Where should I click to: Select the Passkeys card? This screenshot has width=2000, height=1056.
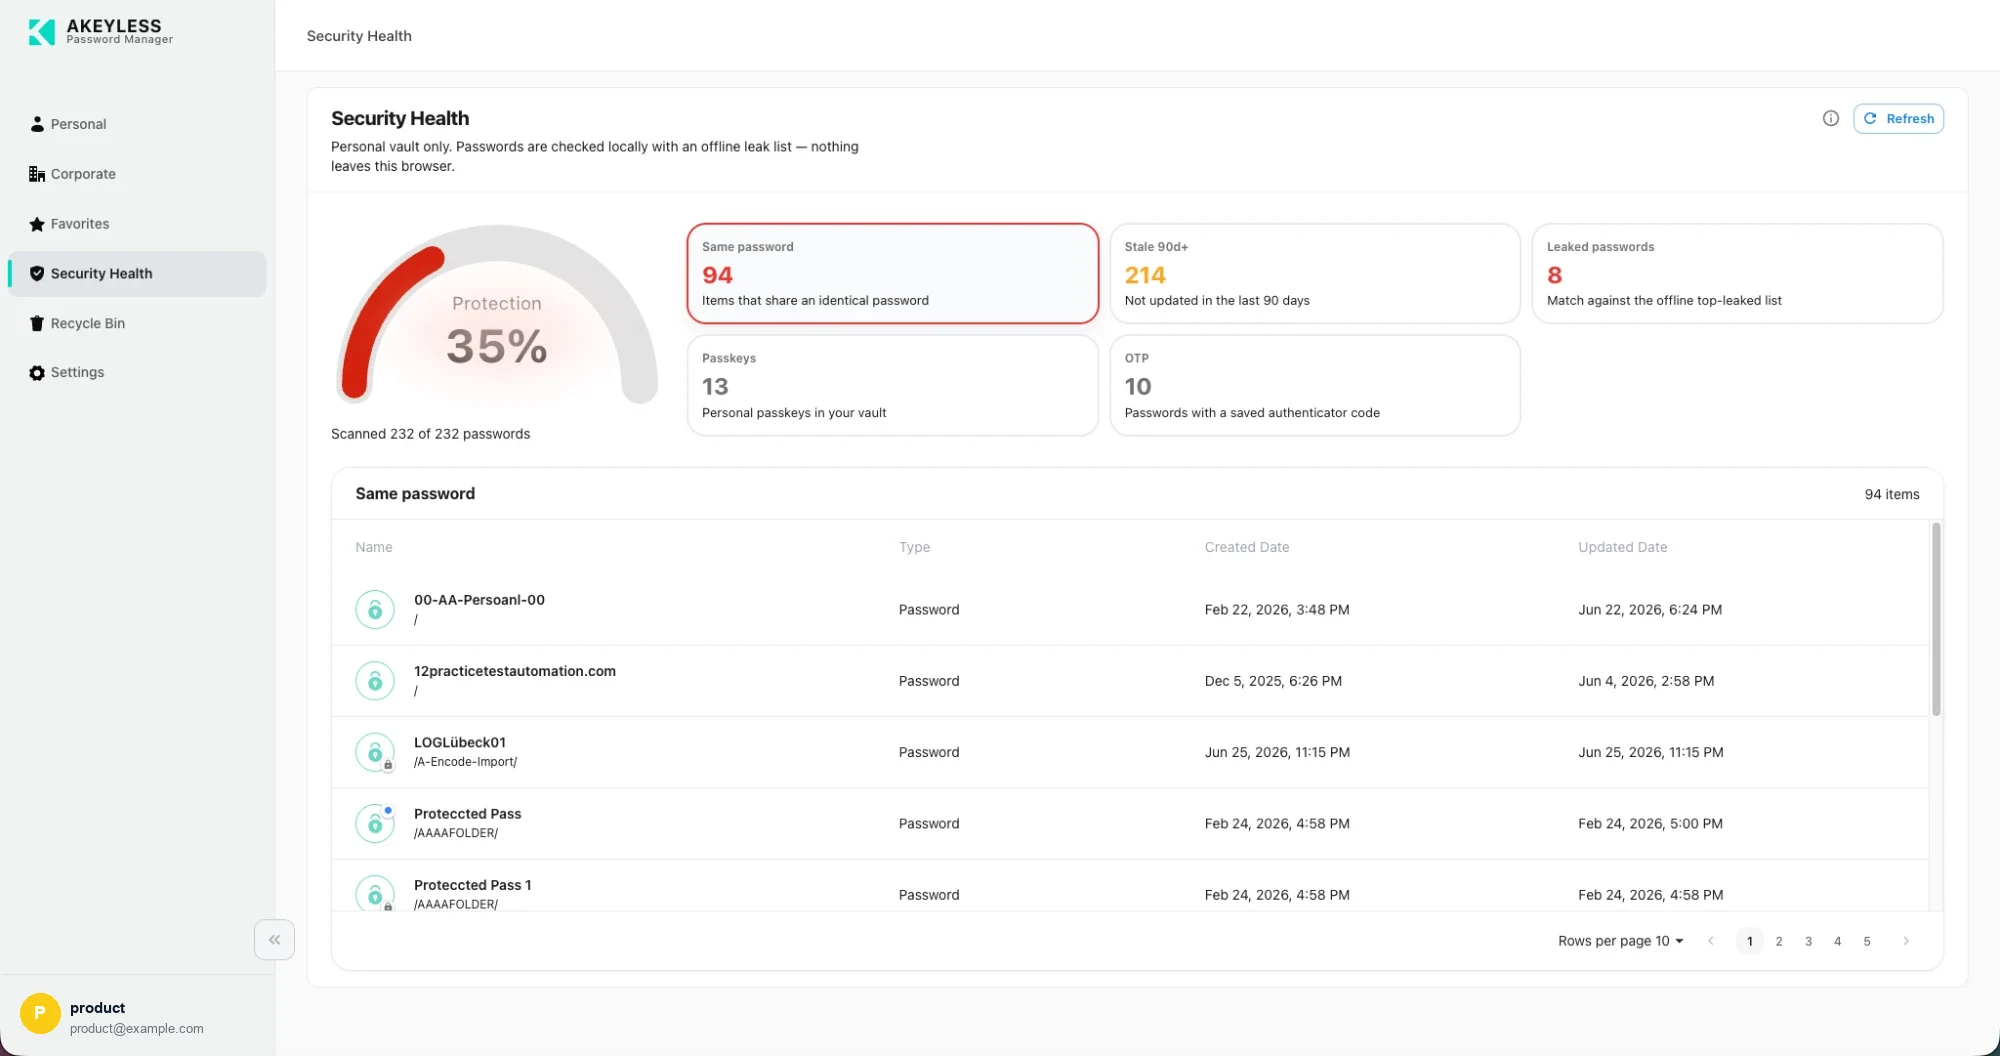coord(892,385)
